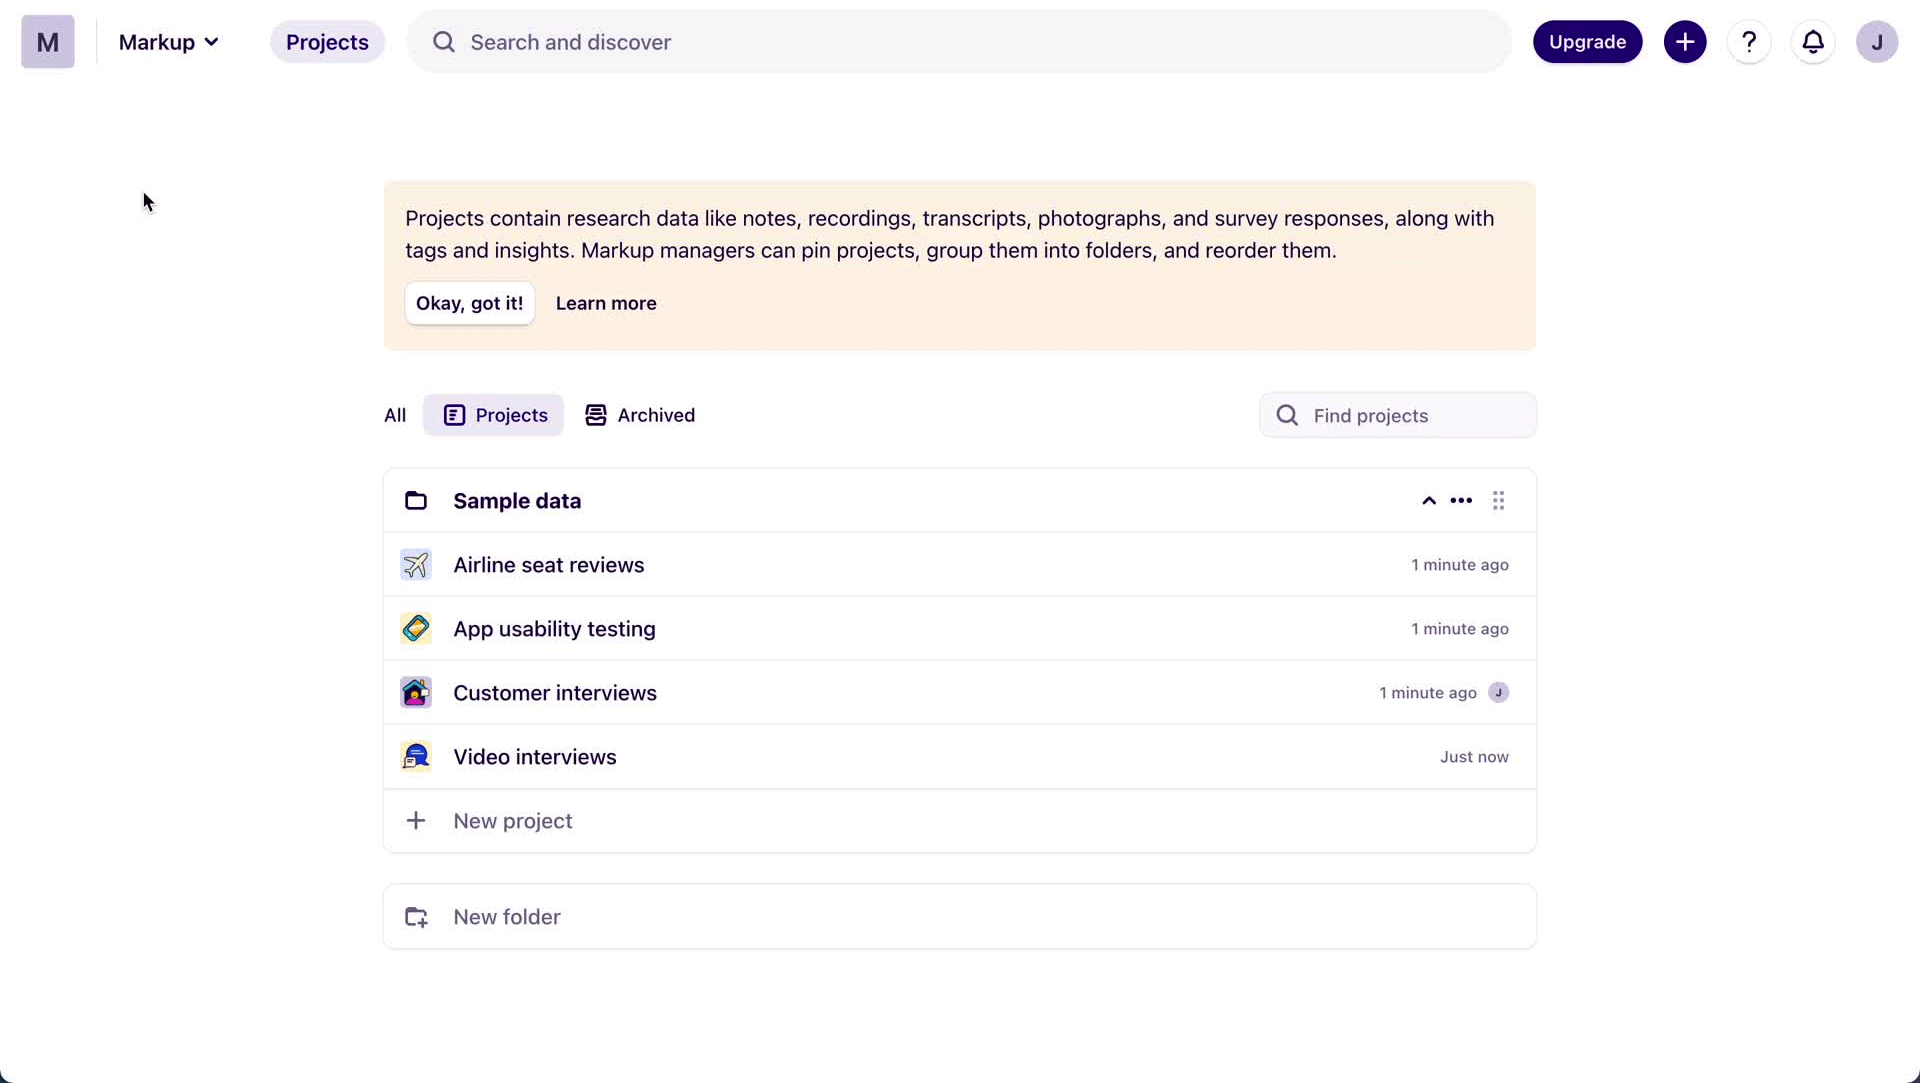Open notifications bell icon
Viewport: 1920px width, 1083px height.
click(x=1813, y=42)
